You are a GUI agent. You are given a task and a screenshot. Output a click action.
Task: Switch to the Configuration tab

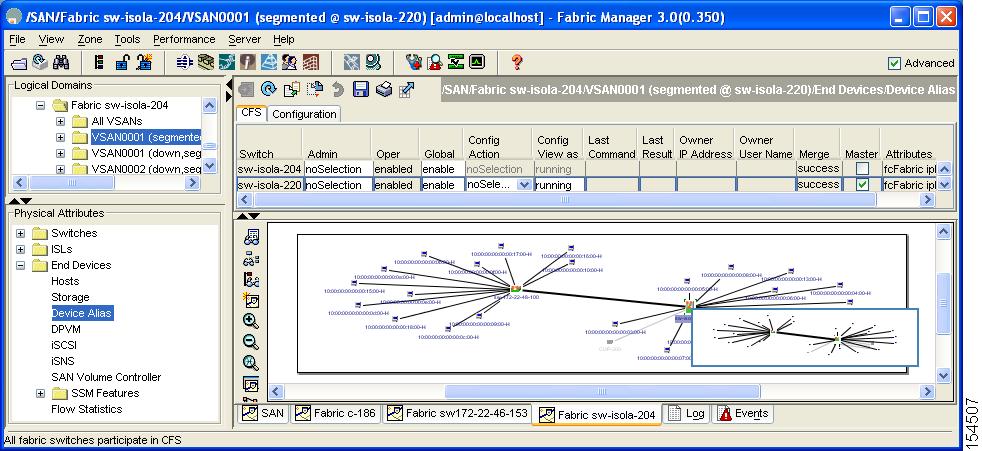pyautogui.click(x=304, y=114)
